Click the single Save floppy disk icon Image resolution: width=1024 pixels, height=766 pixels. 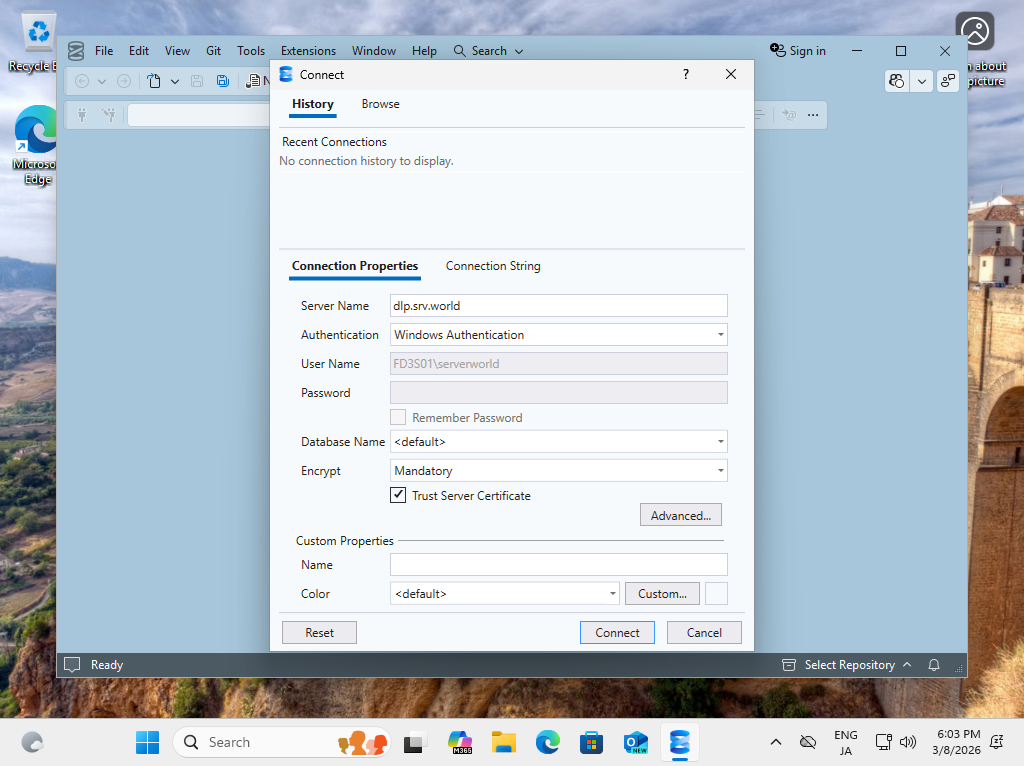[x=197, y=81]
